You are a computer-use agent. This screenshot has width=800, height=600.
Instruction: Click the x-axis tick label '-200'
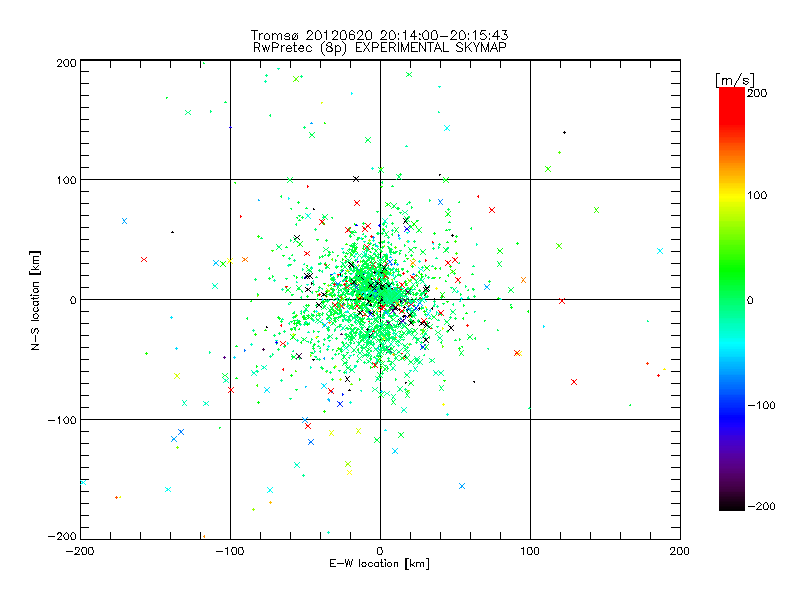click(80, 551)
